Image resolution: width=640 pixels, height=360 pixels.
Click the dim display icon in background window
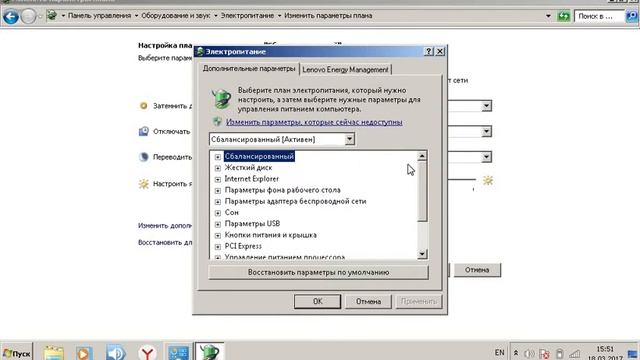(x=143, y=106)
